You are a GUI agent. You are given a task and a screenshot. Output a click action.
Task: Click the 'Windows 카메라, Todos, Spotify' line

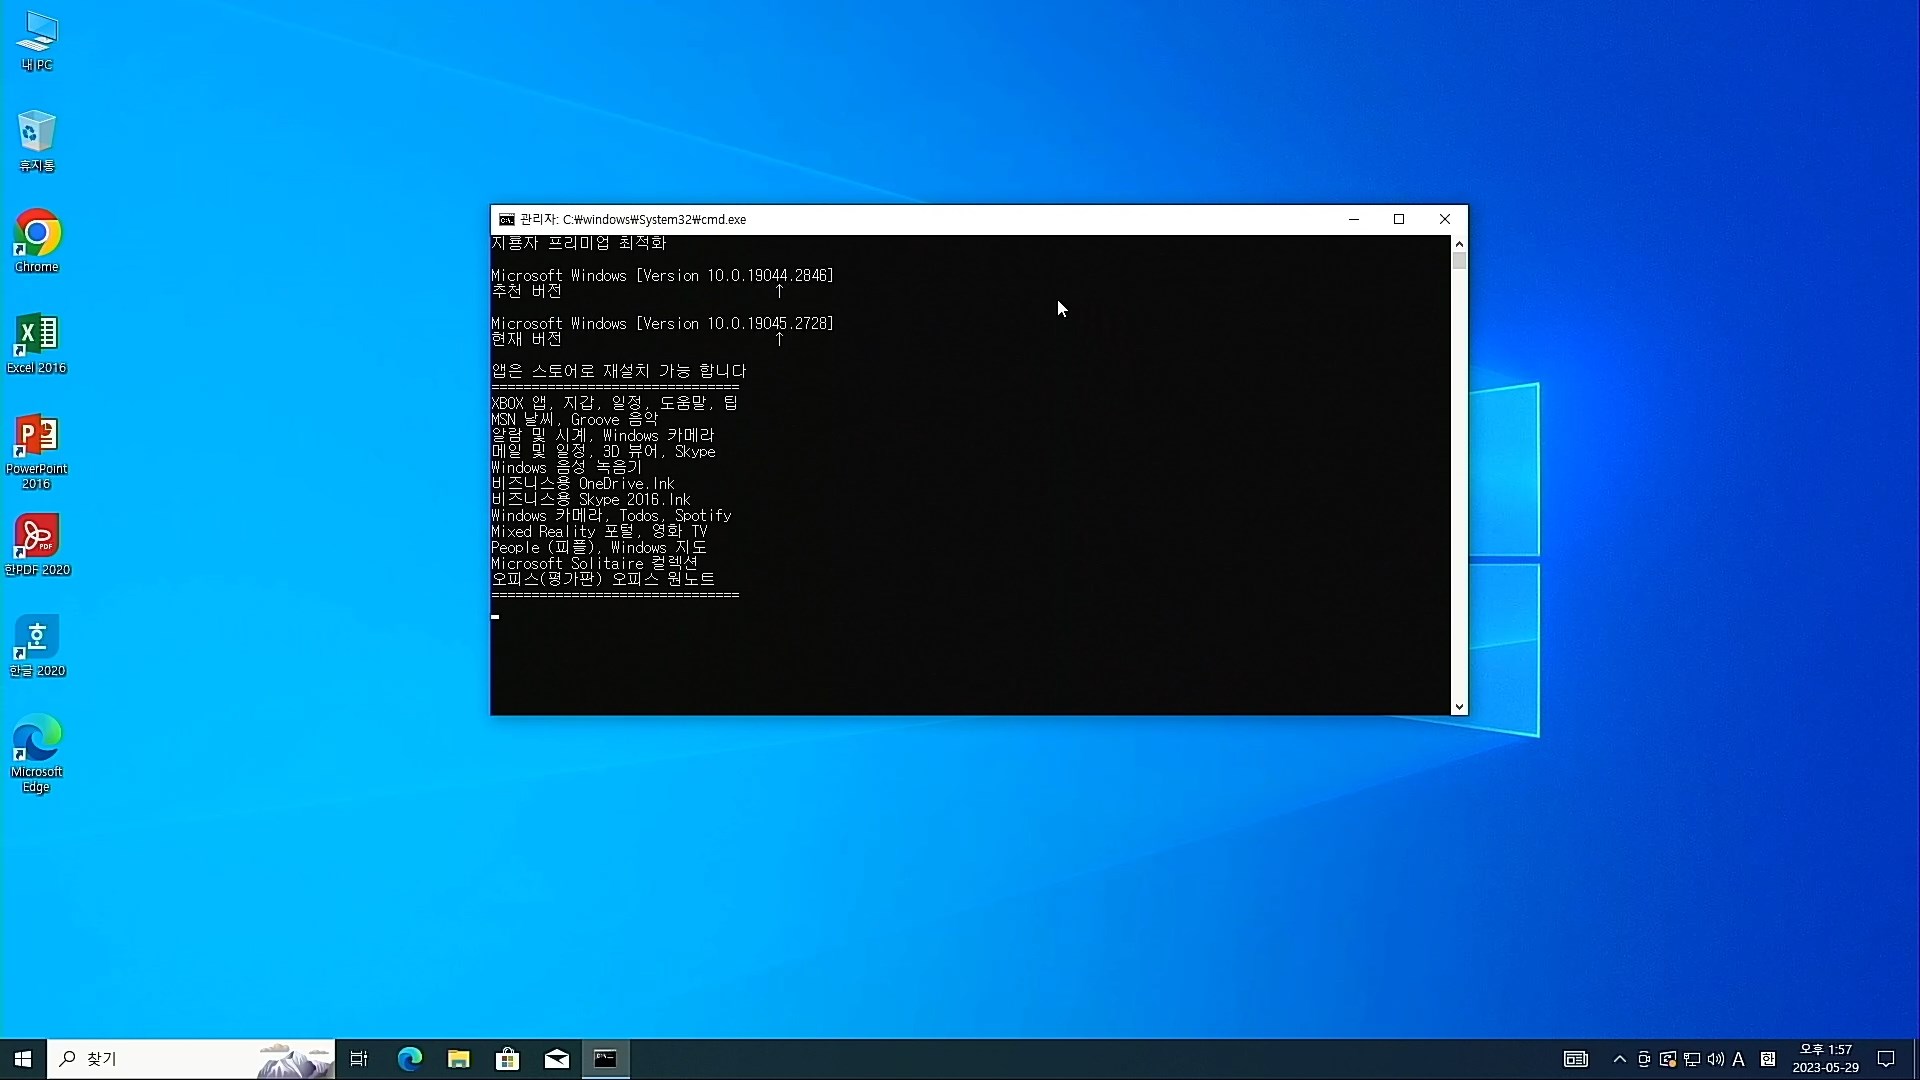pos(611,515)
